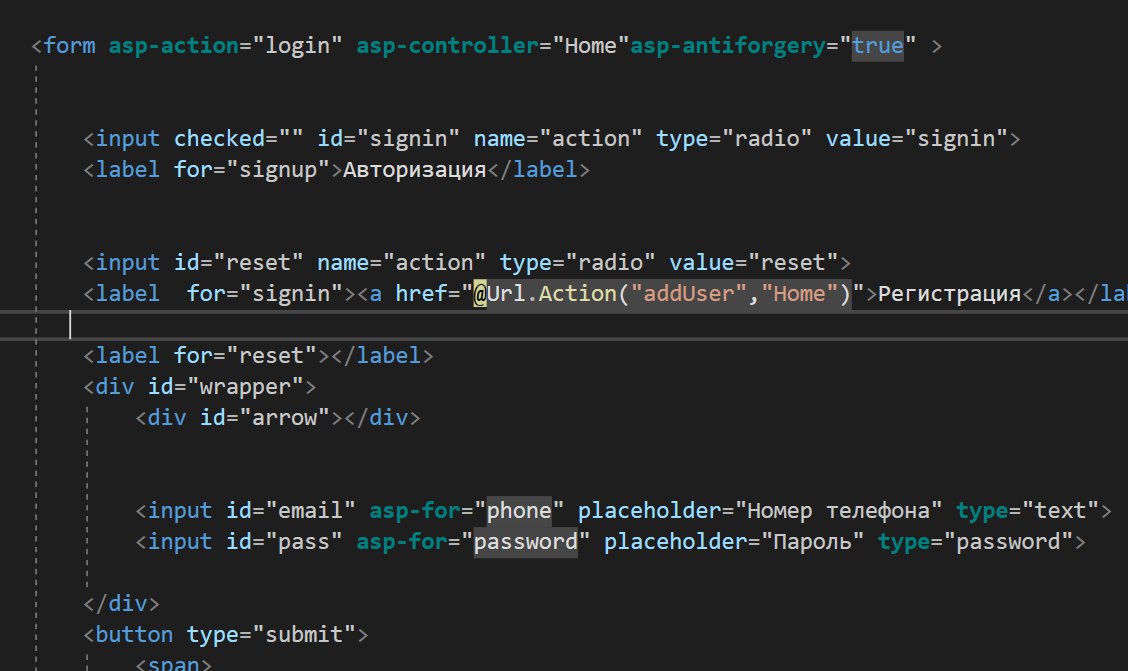Click the 'button' tag name
Image resolution: width=1128 pixels, height=671 pixels.
(134, 634)
